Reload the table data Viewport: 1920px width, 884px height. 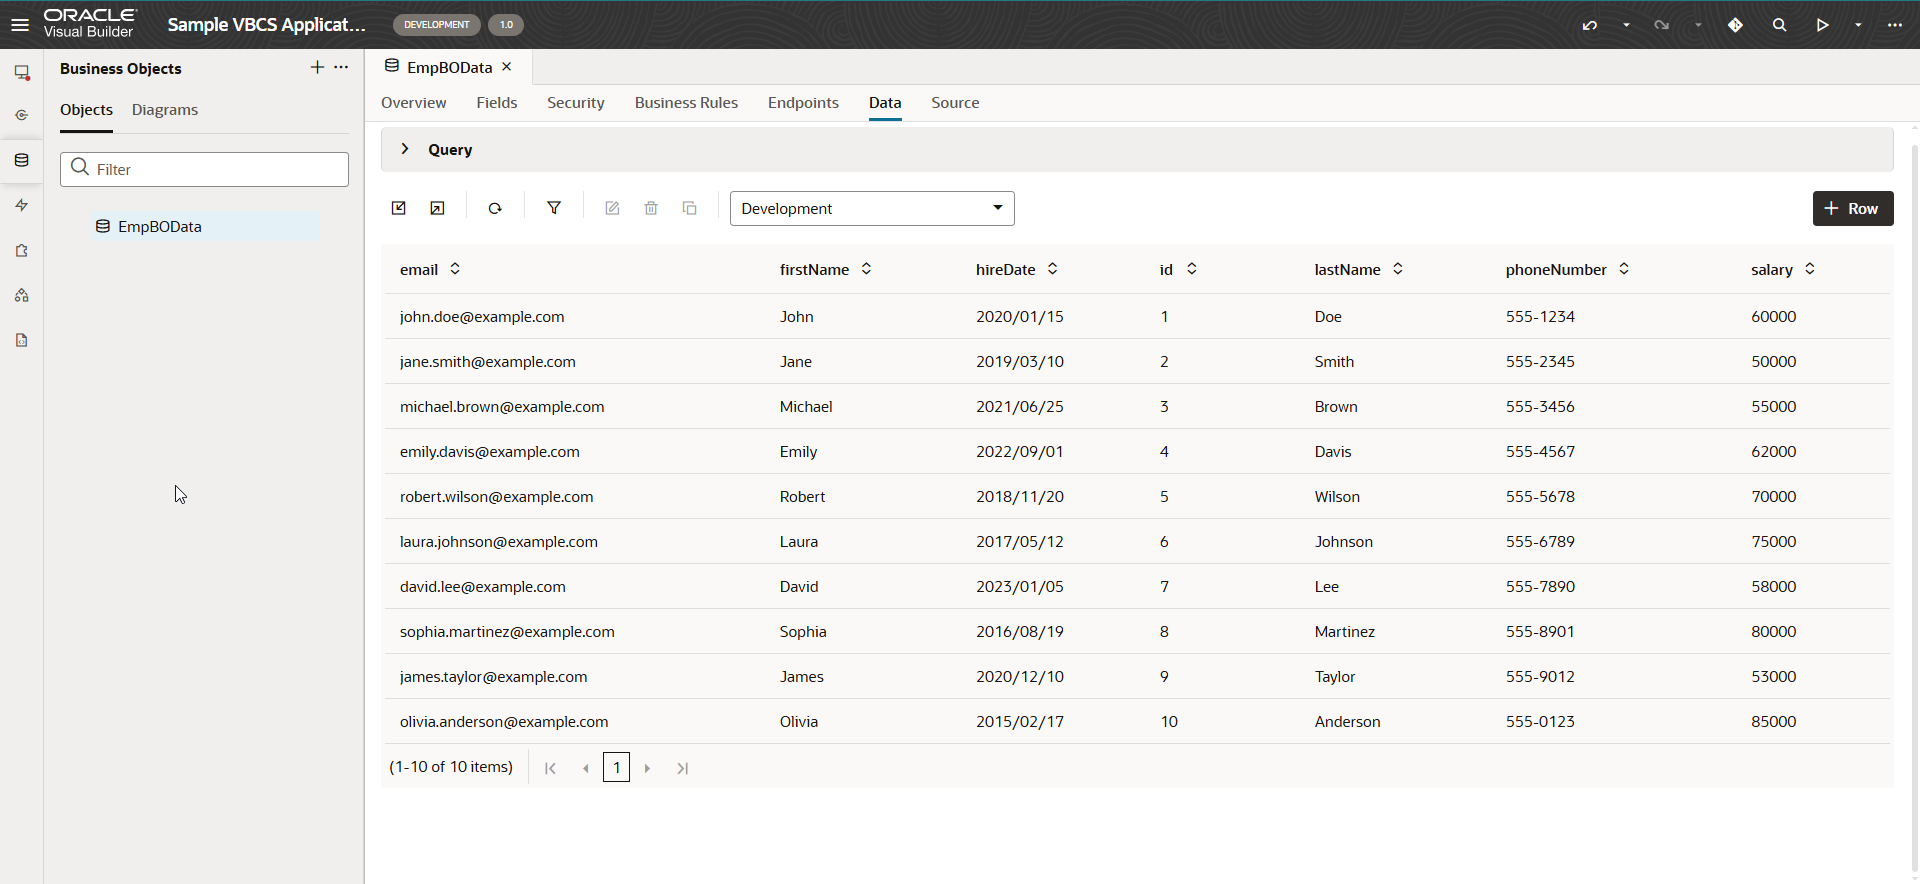pos(495,208)
